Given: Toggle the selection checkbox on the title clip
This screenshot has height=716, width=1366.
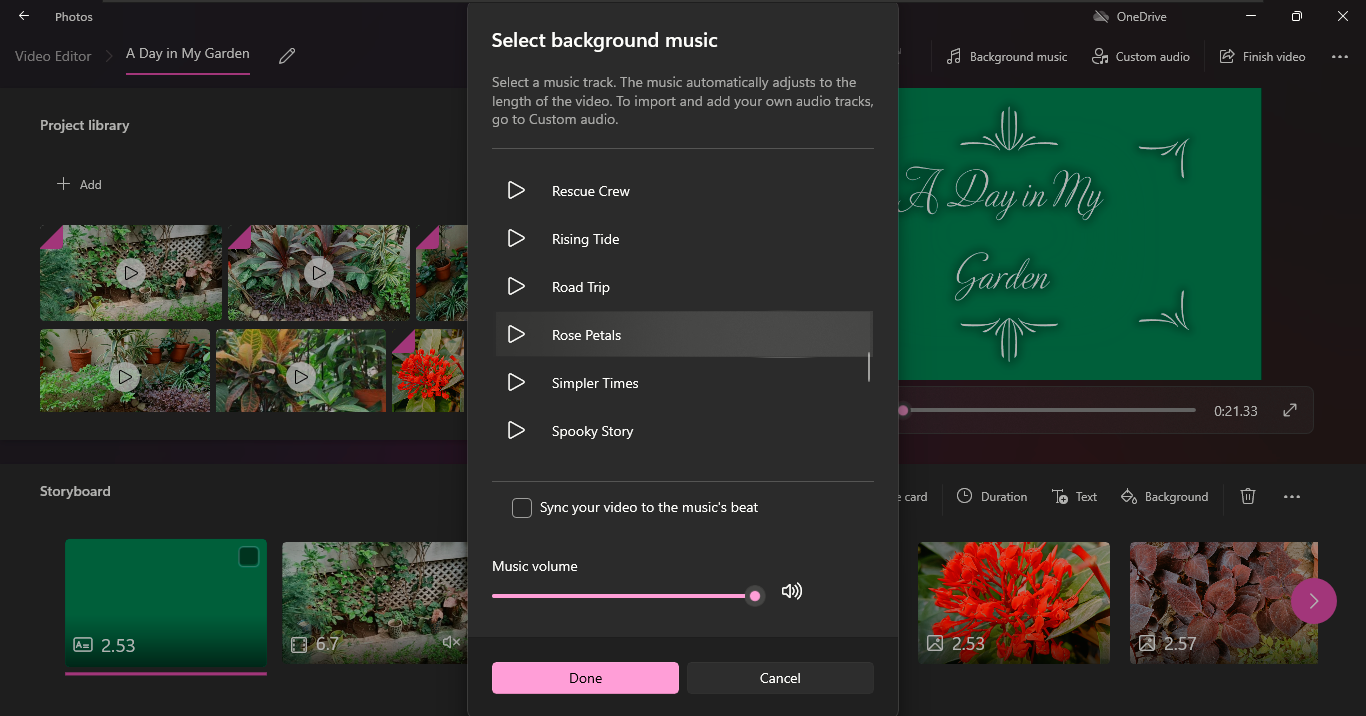Looking at the screenshot, I should [x=246, y=556].
